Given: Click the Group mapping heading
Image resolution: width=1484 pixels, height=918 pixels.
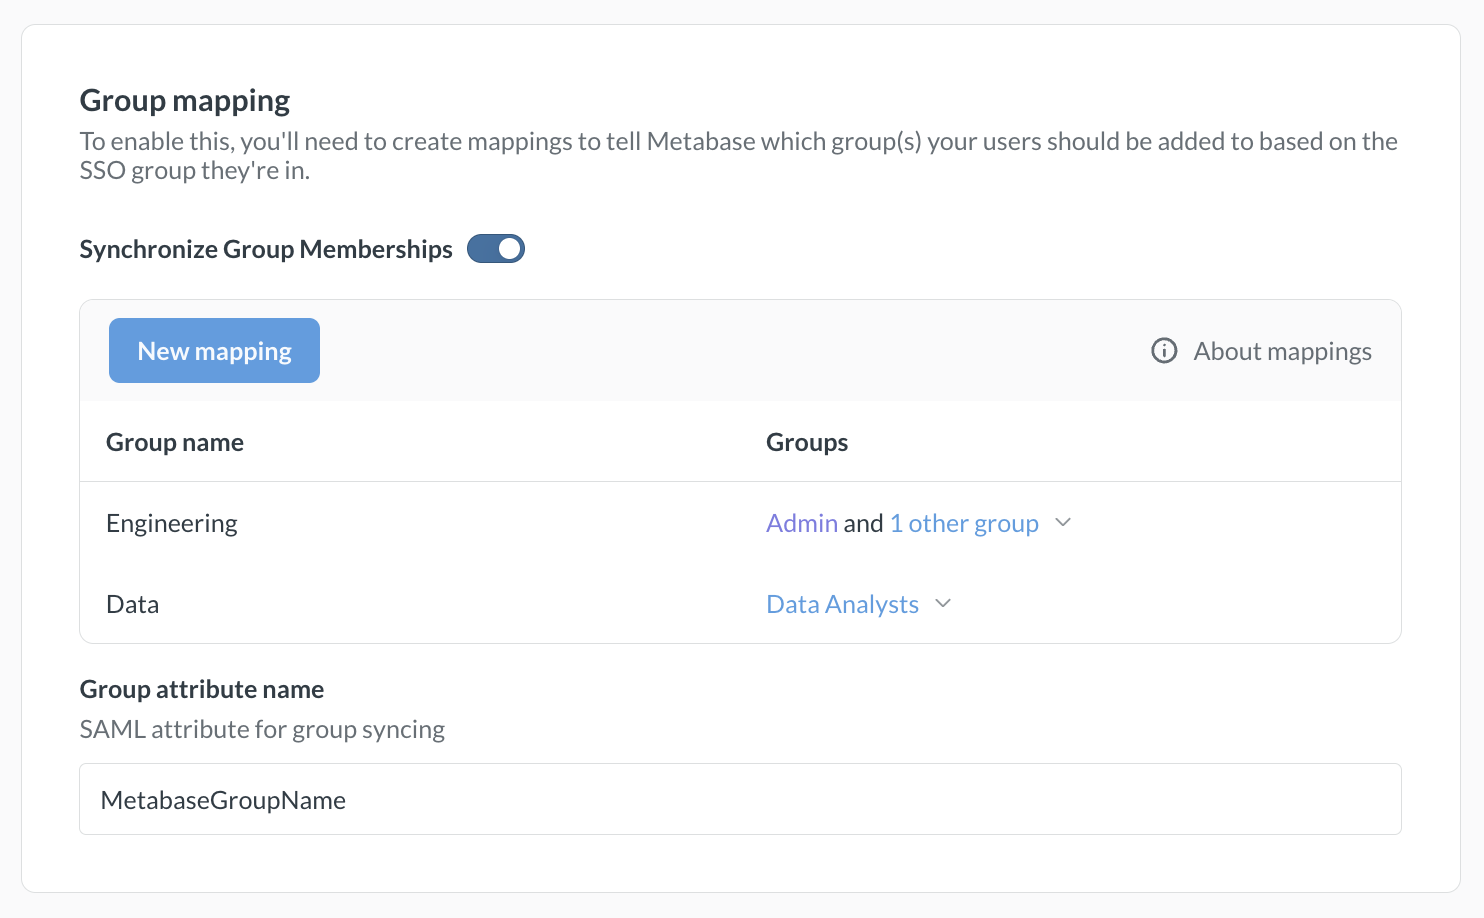Looking at the screenshot, I should pyautogui.click(x=185, y=100).
